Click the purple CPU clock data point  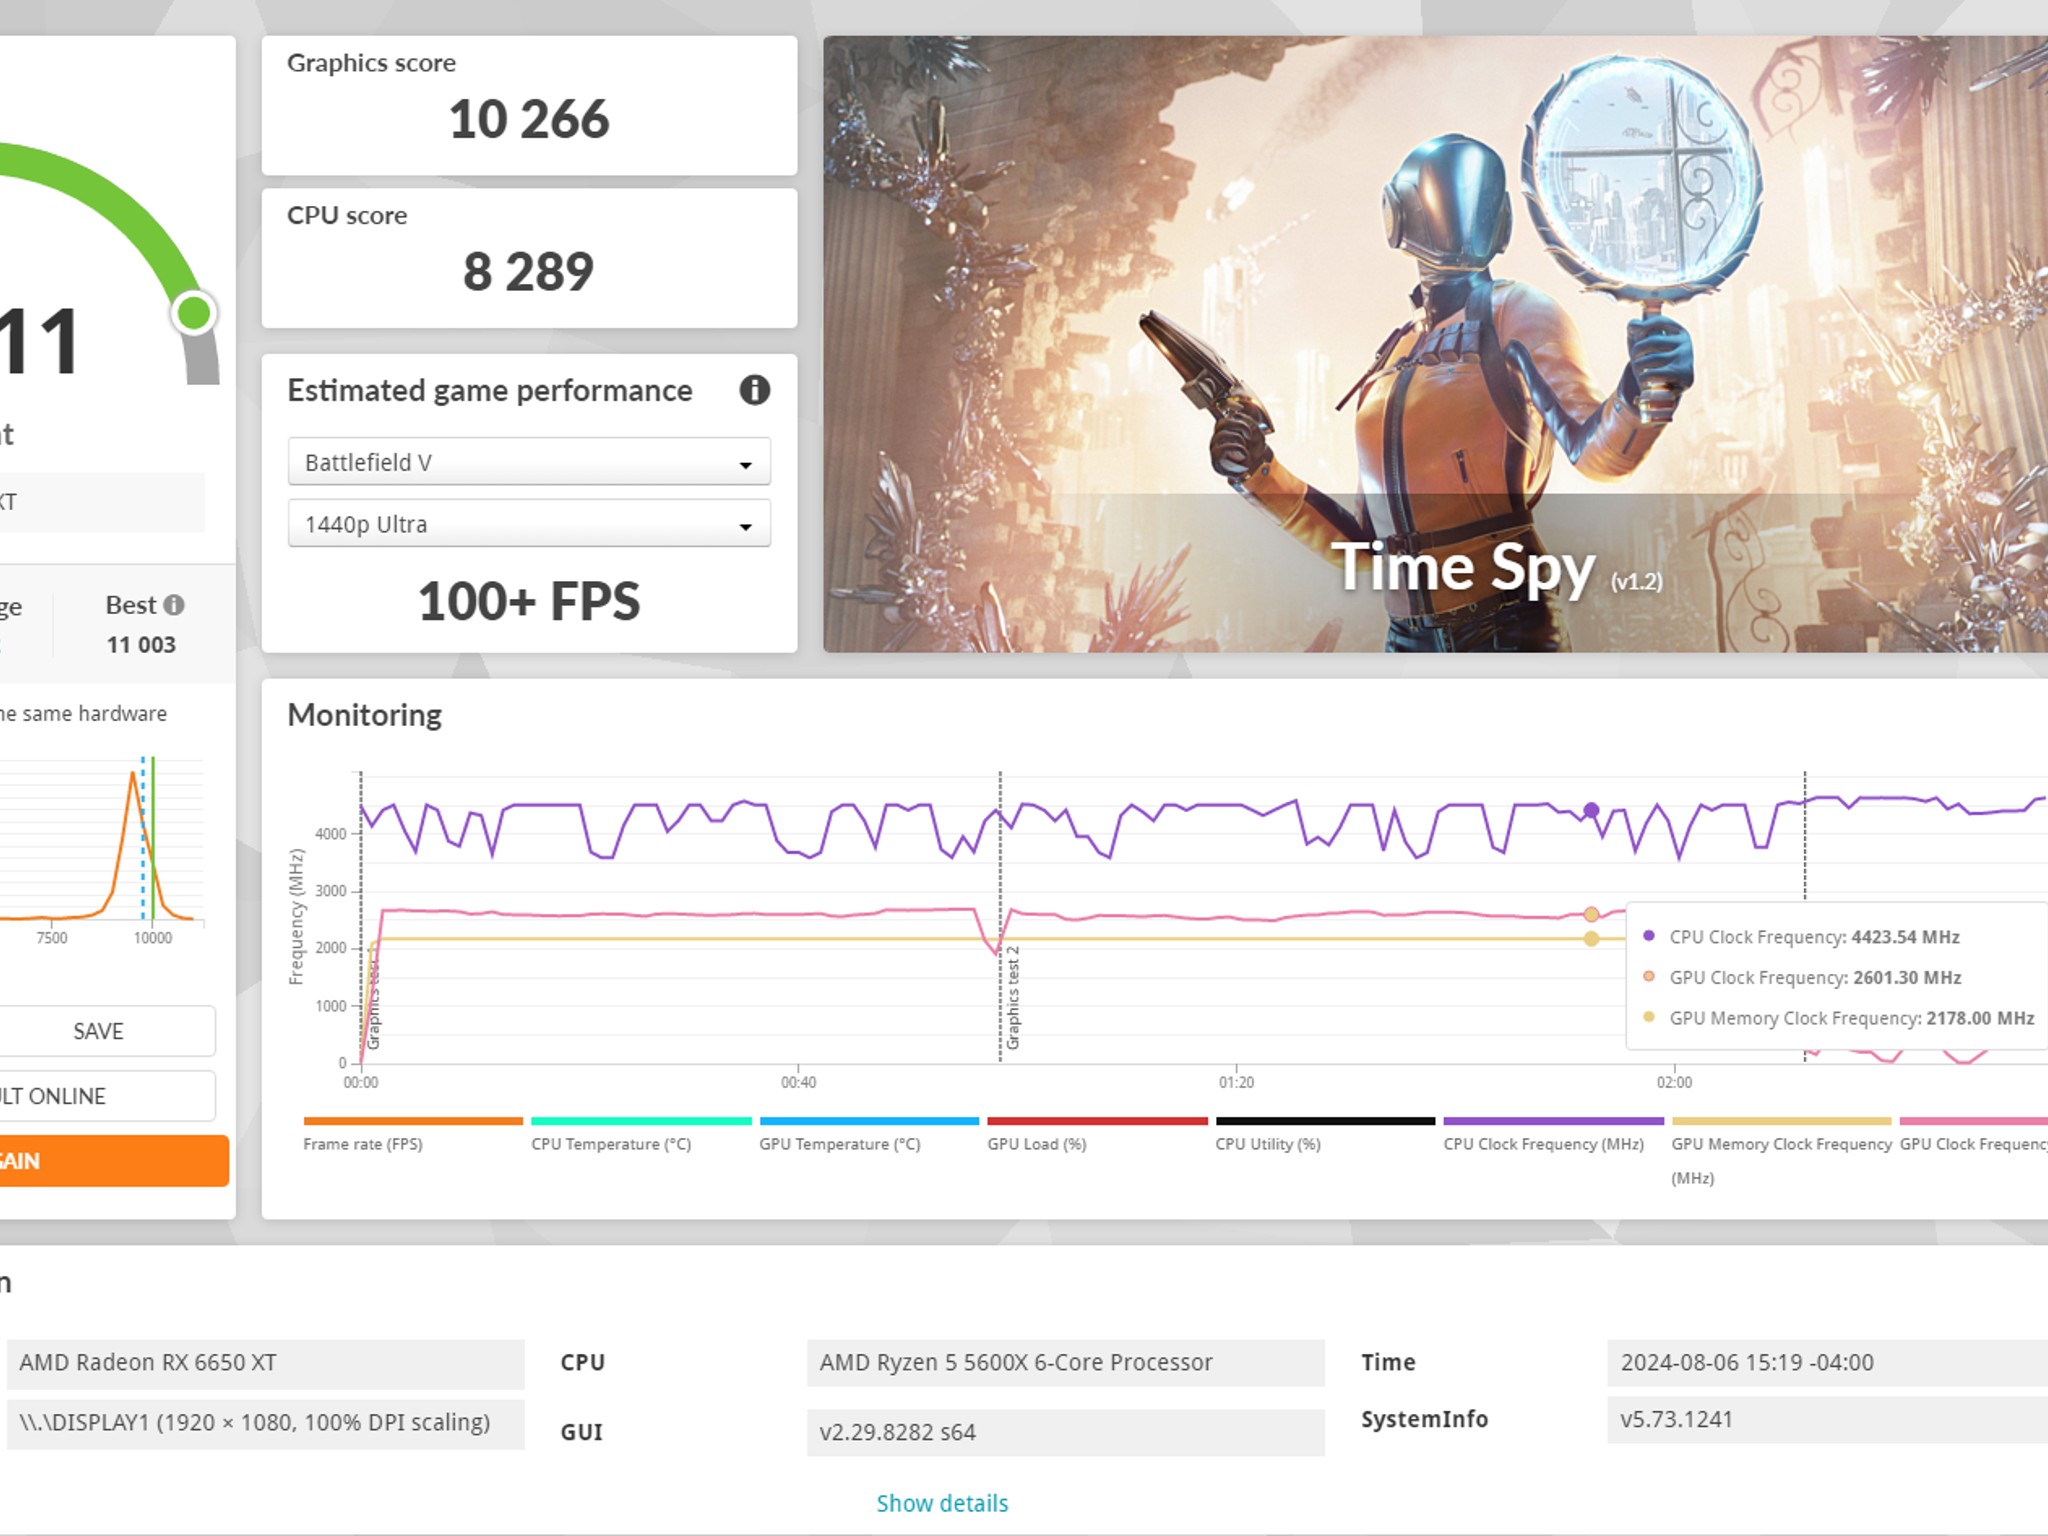tap(1591, 810)
